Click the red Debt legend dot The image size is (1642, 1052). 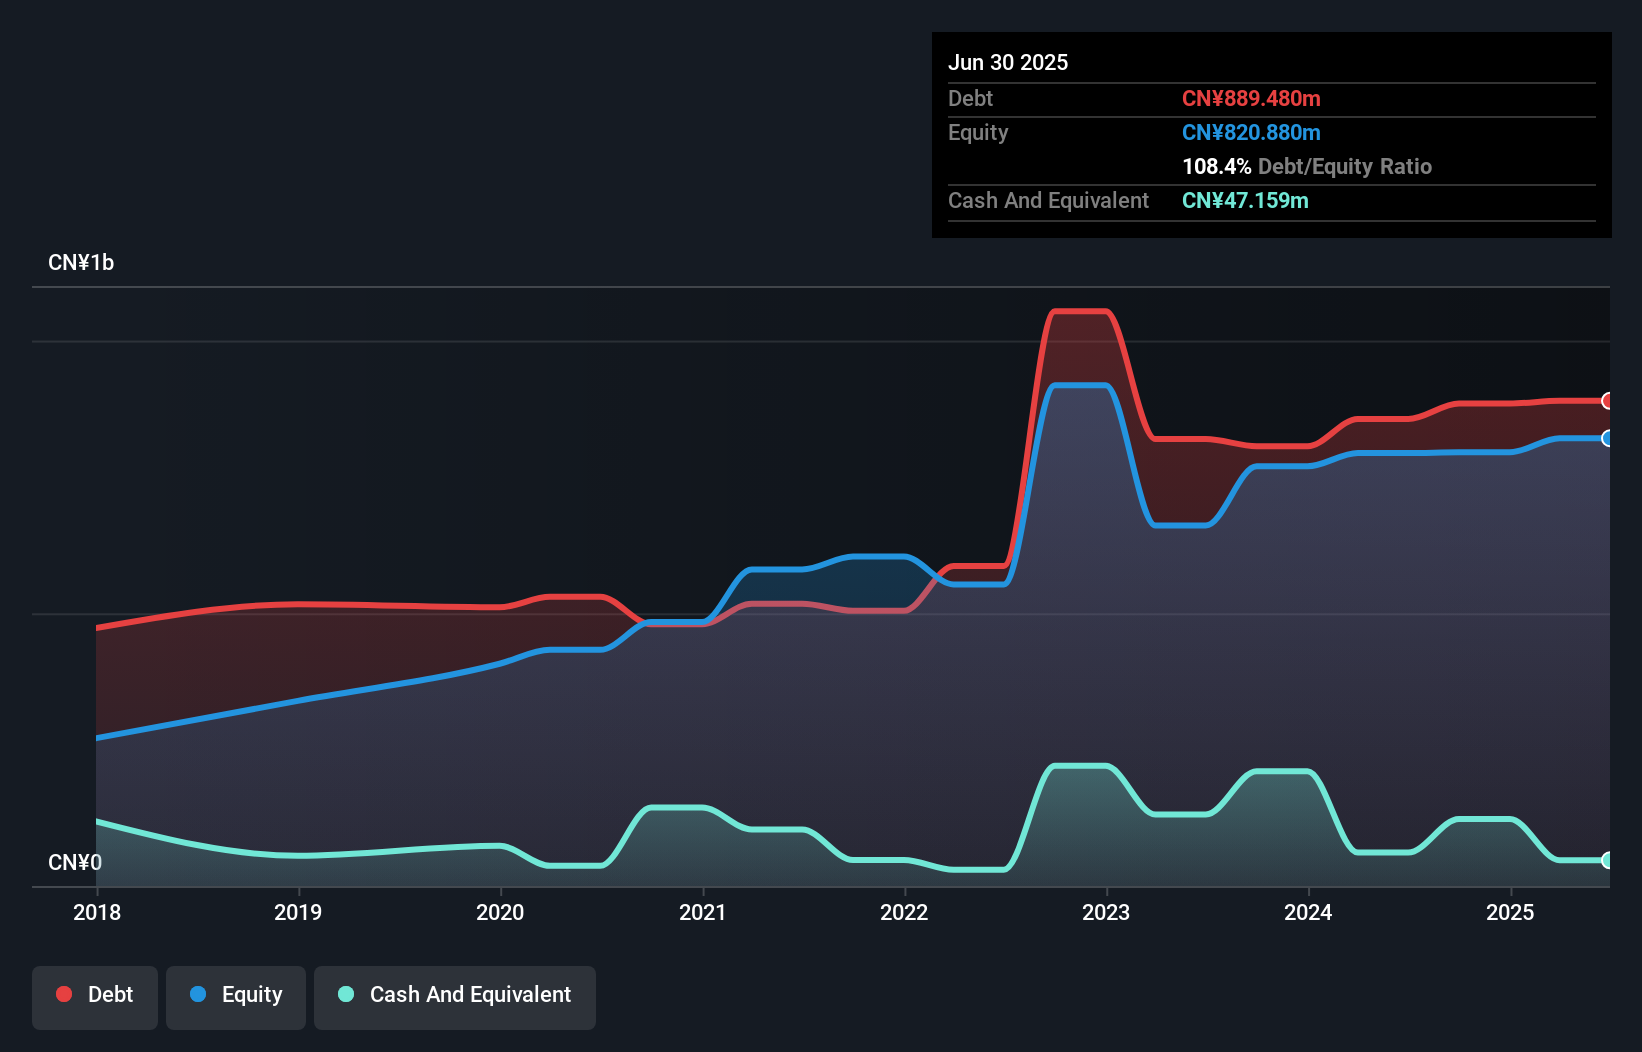62,995
